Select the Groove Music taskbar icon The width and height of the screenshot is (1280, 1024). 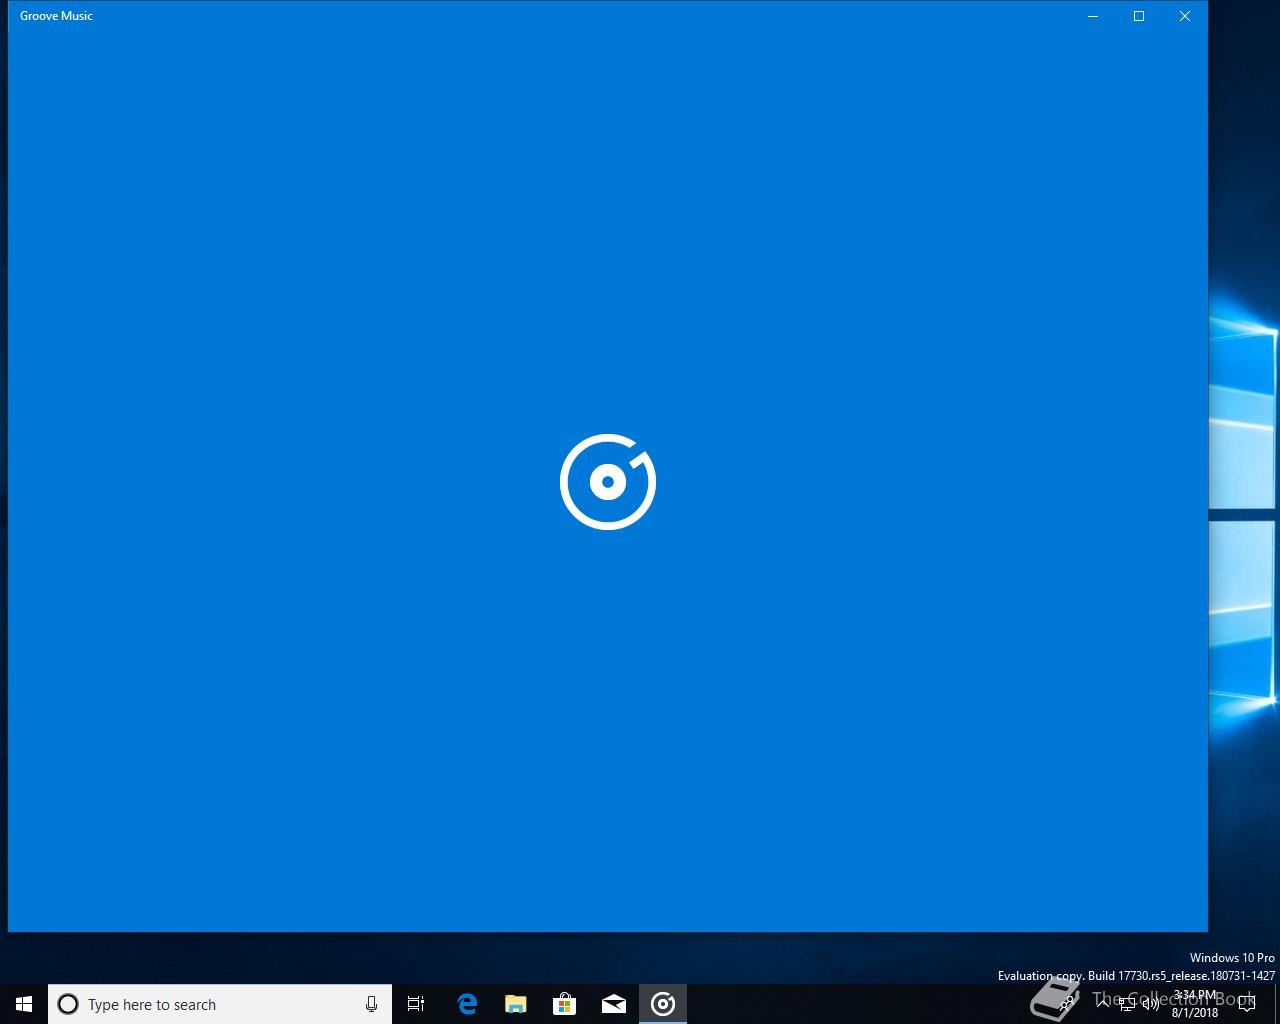[663, 1004]
